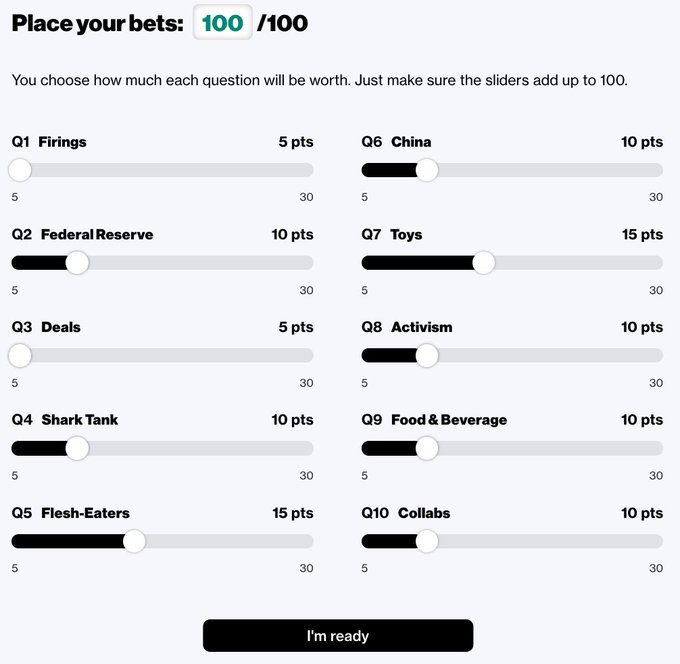Click the Q4 Shark Tank slider handle
Image resolution: width=680 pixels, height=664 pixels.
[x=77, y=448]
